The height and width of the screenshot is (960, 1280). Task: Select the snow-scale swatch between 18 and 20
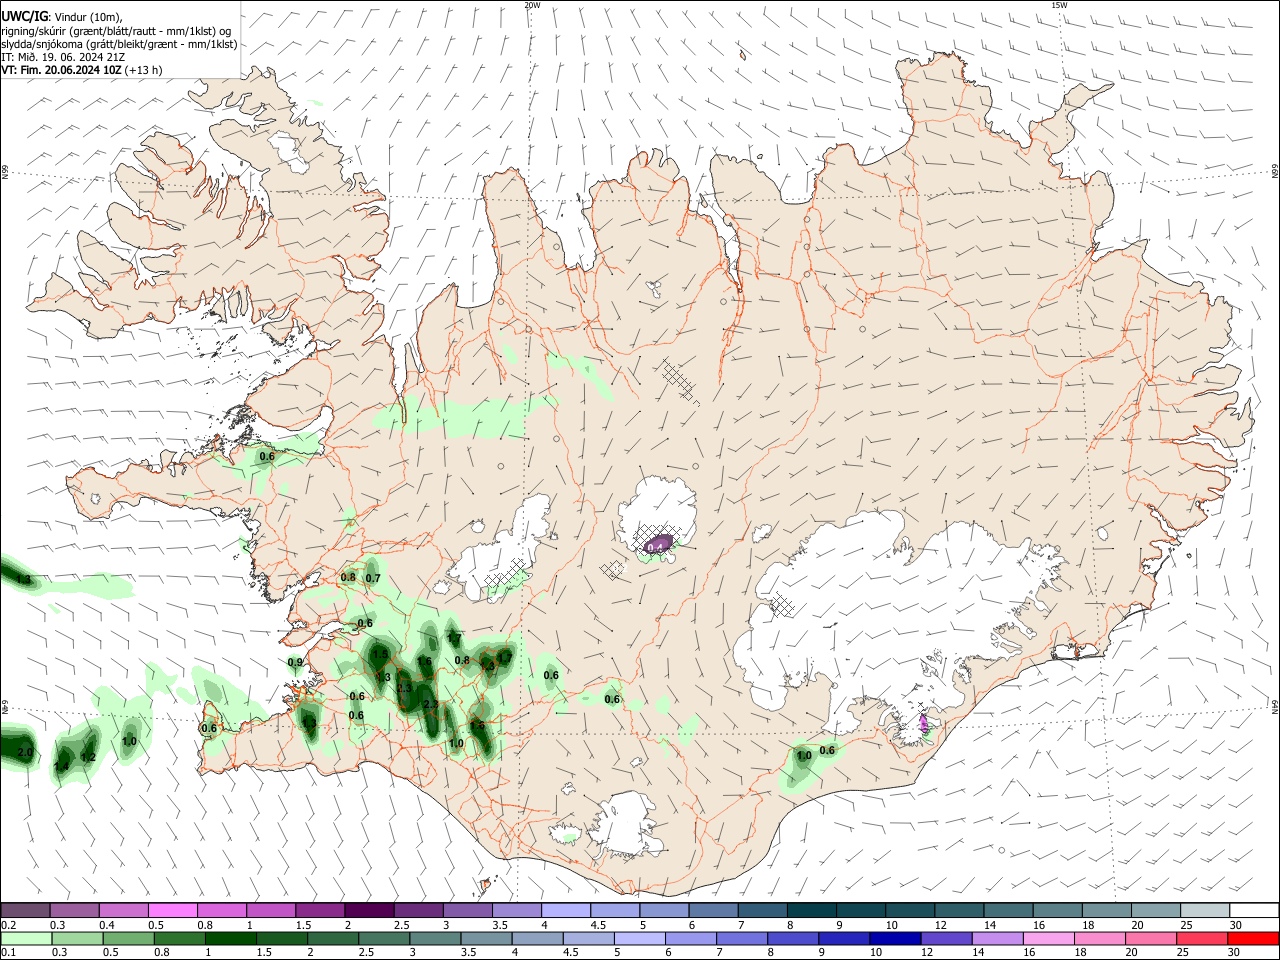pos(1107,911)
